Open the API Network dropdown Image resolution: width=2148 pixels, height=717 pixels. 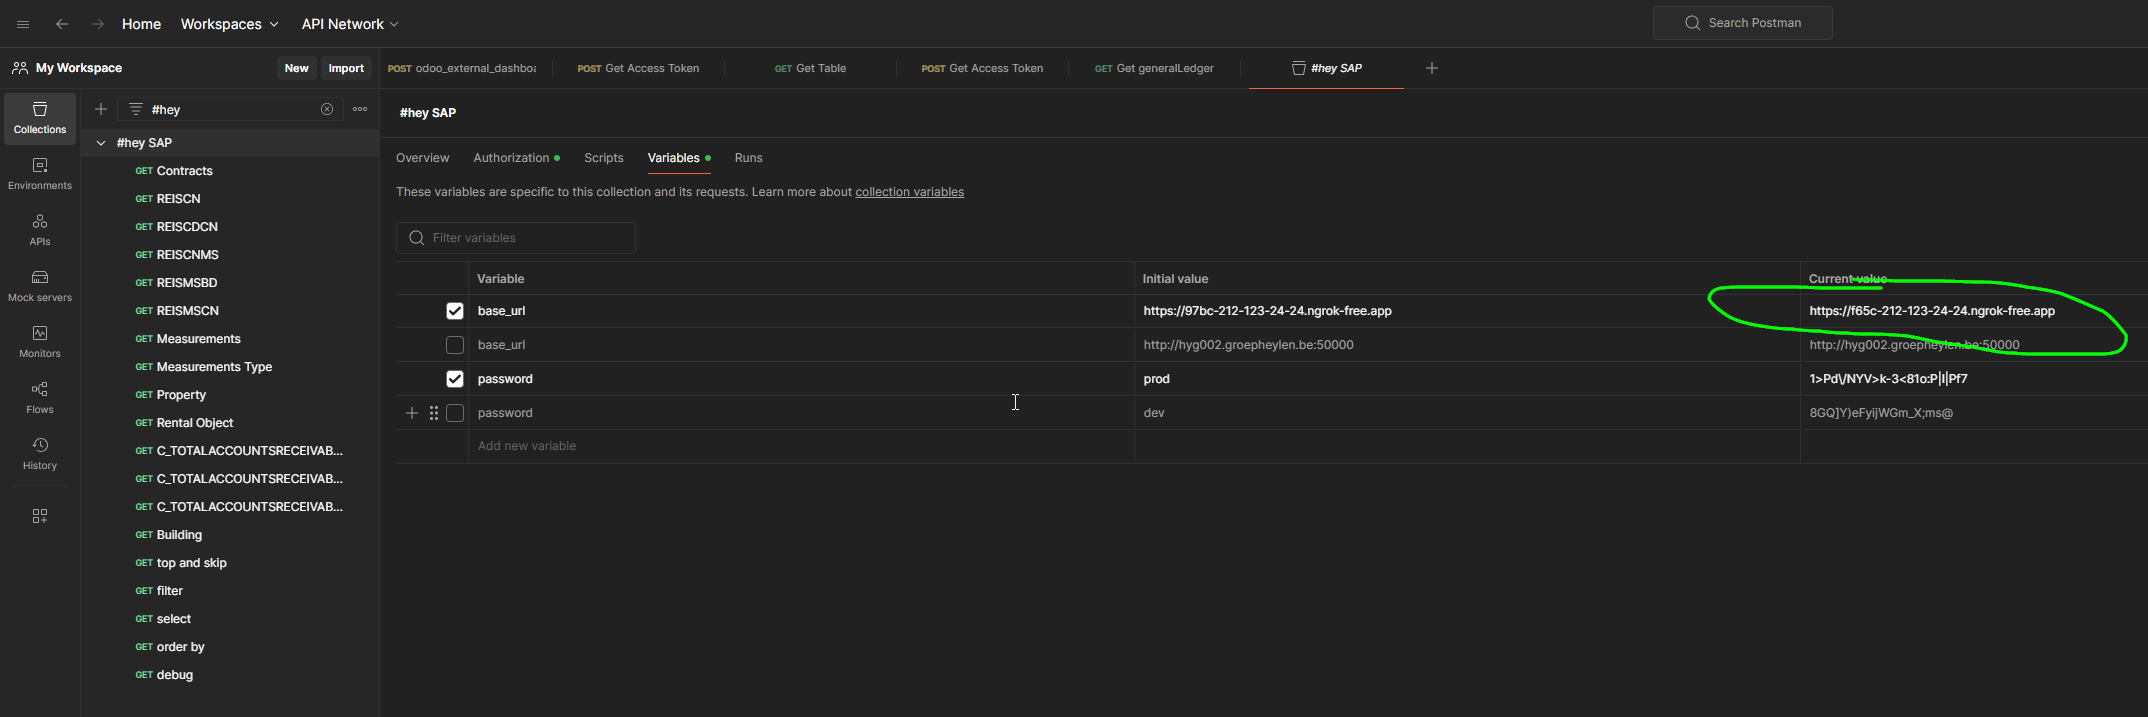350,24
